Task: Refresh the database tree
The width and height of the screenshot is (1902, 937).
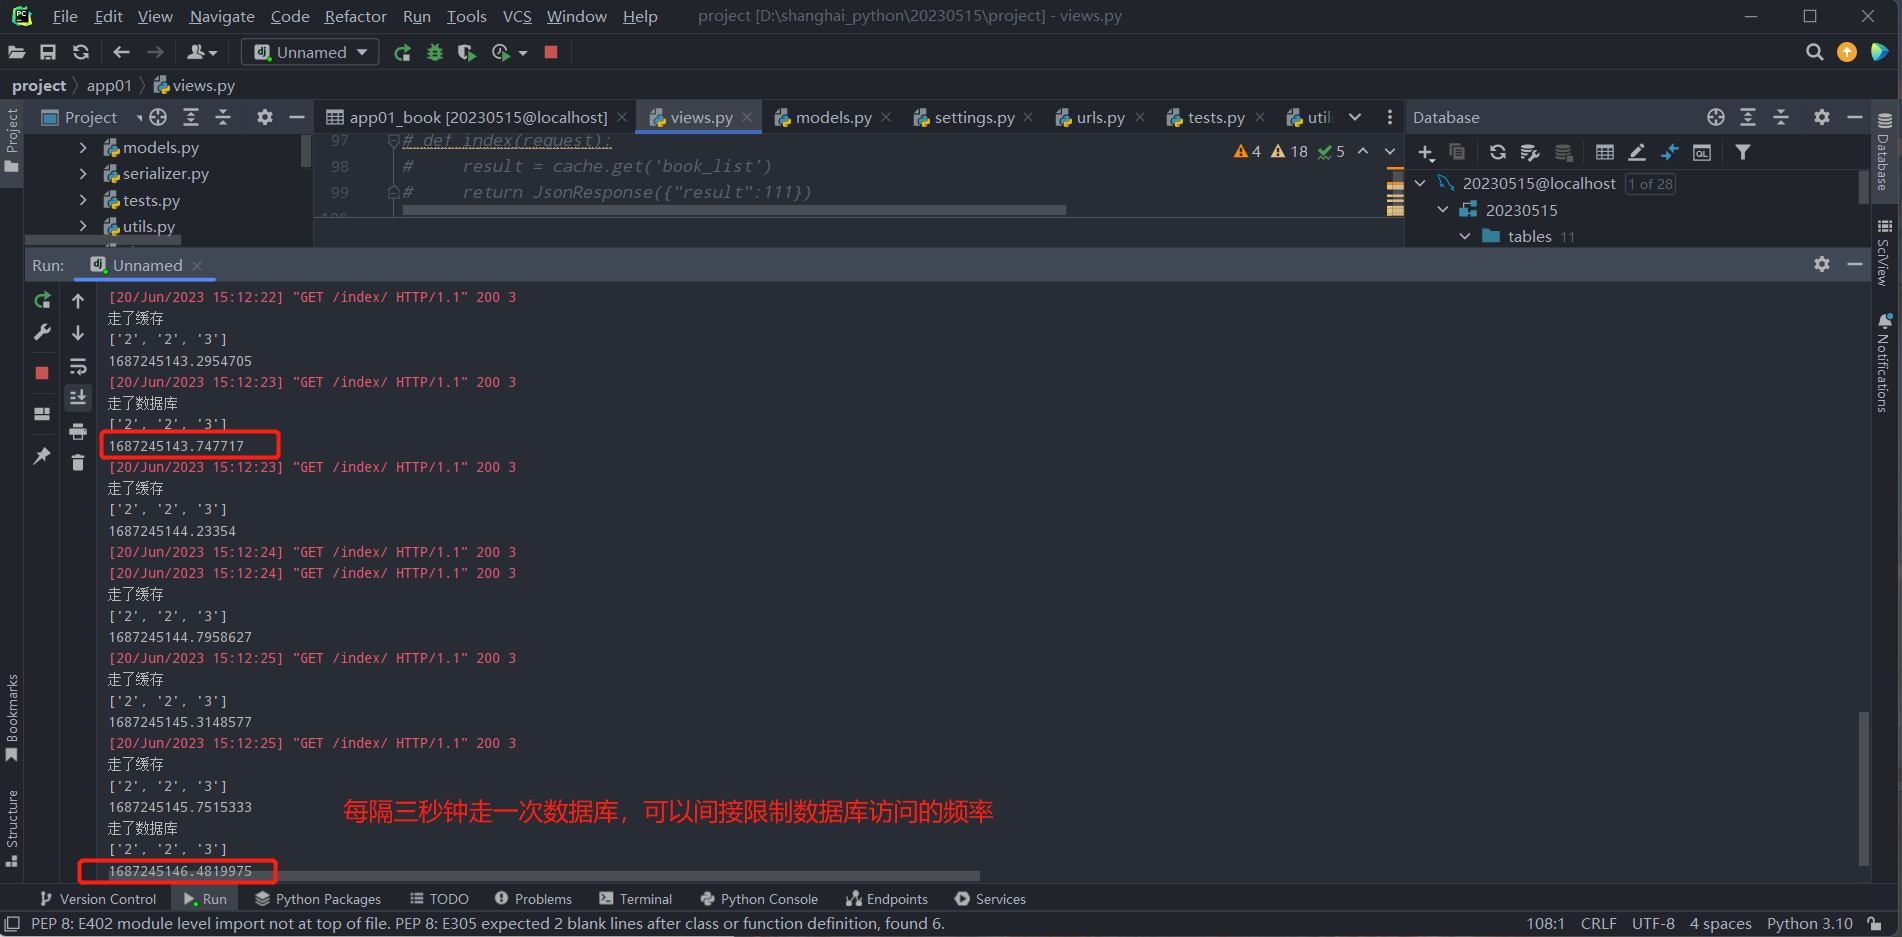Action: pyautogui.click(x=1497, y=152)
